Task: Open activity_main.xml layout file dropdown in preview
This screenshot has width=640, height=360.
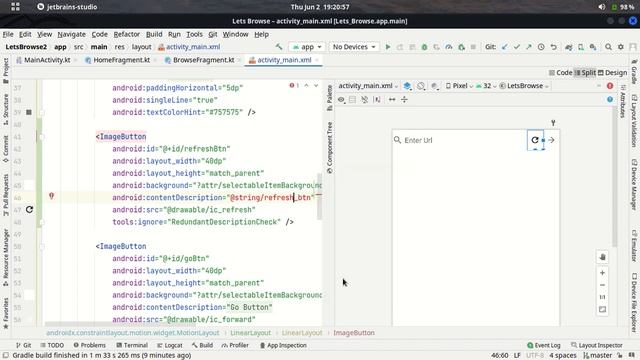Action: click(368, 86)
